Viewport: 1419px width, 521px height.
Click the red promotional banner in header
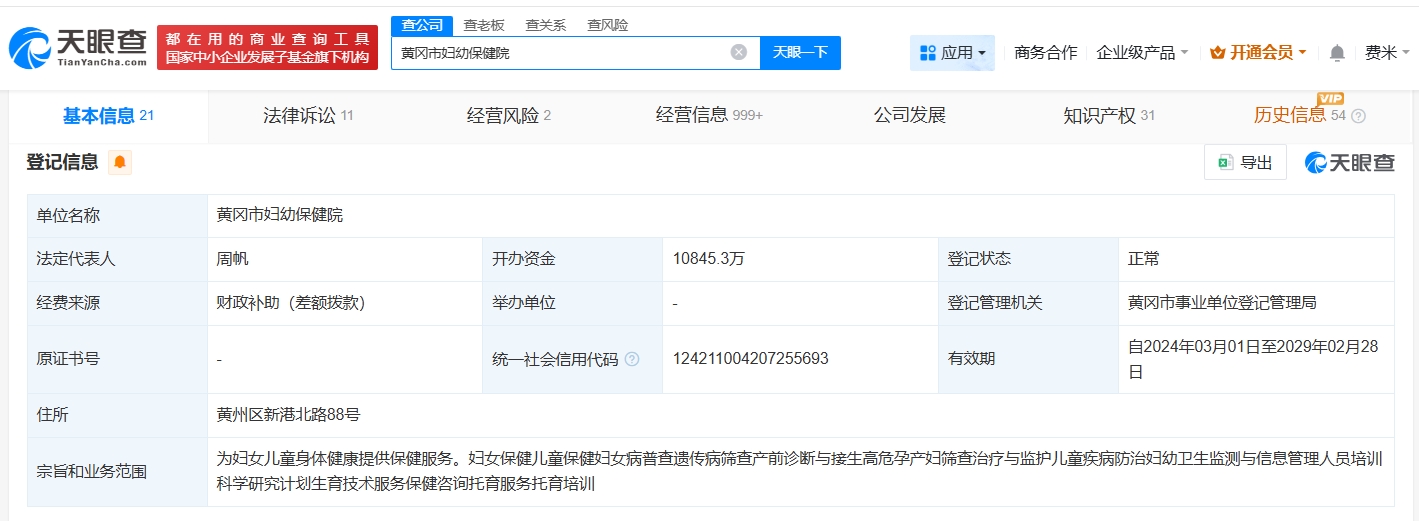pos(267,47)
